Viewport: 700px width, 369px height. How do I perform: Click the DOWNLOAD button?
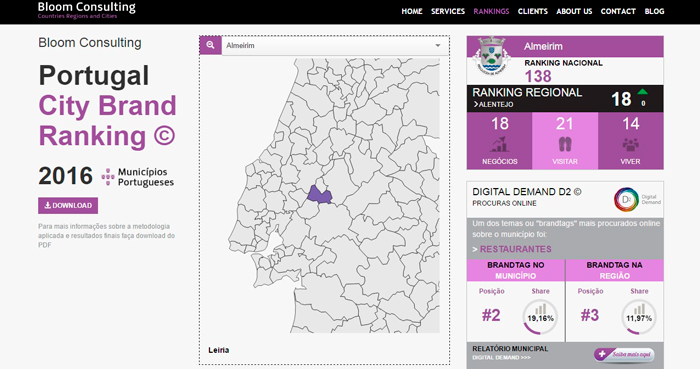coord(68,206)
